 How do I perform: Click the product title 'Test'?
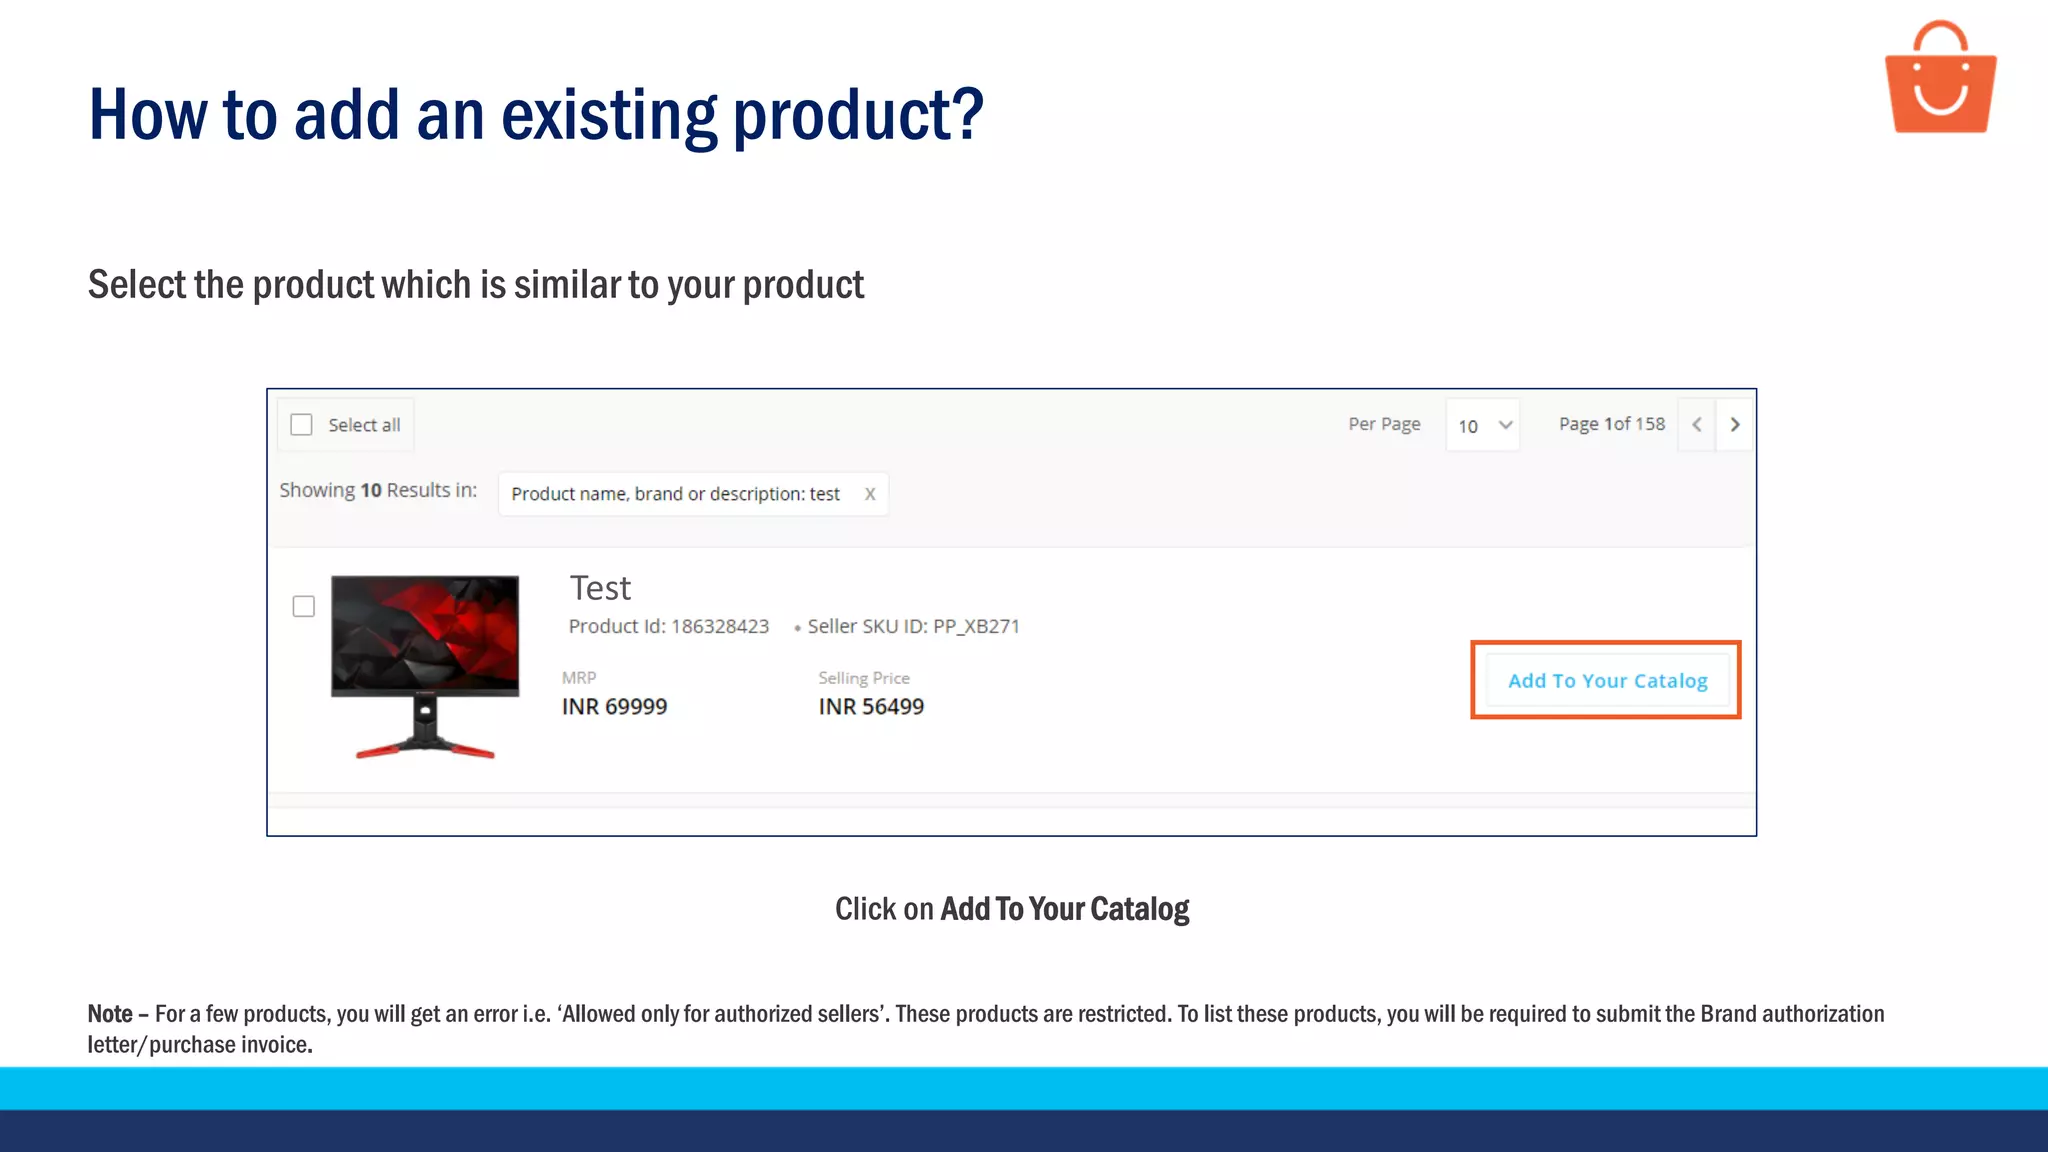600,588
